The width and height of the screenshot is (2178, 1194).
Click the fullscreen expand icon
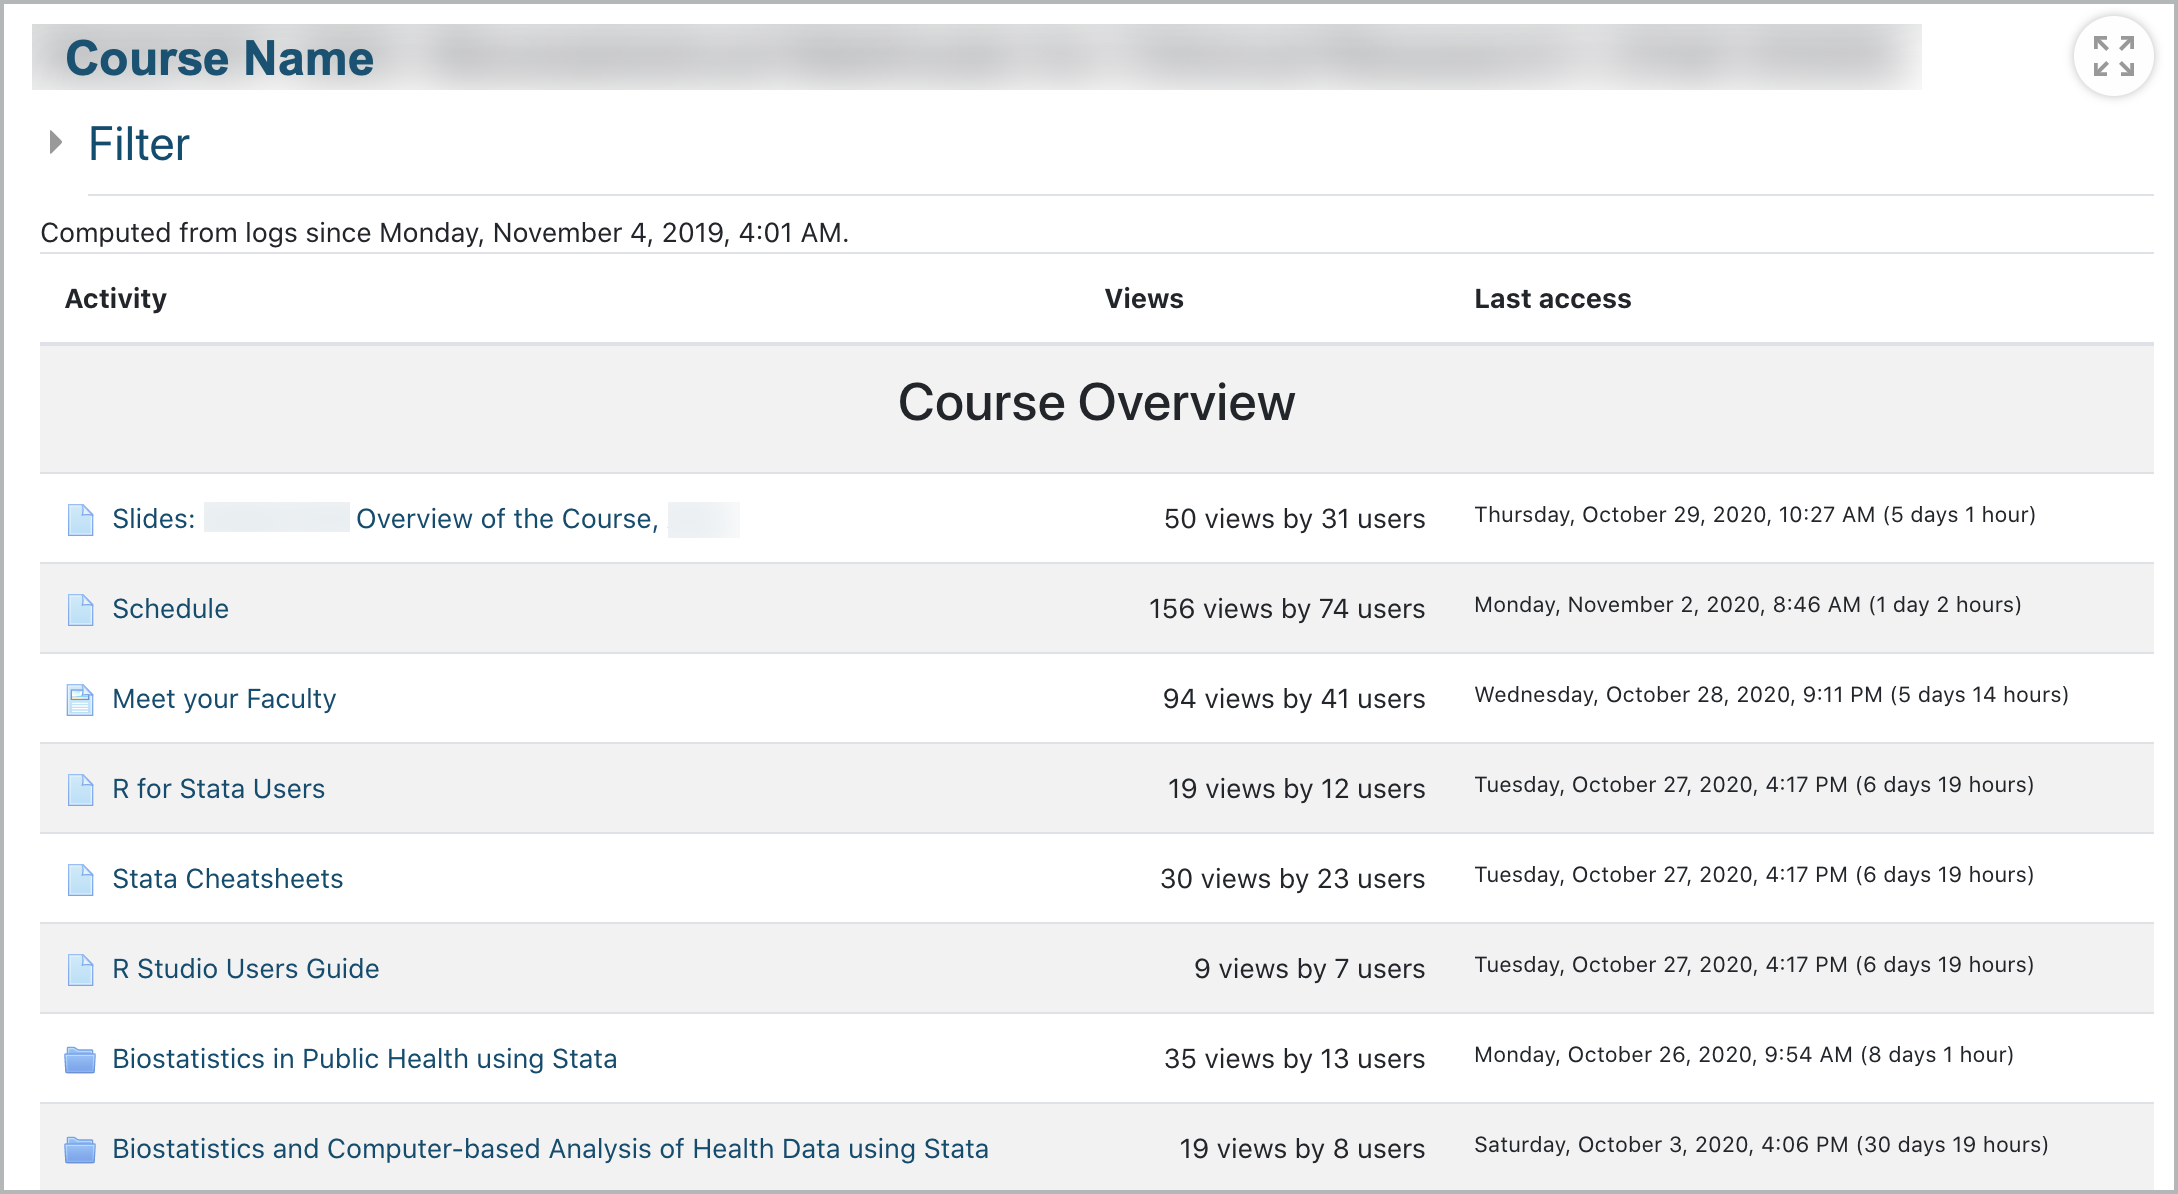point(2113,56)
